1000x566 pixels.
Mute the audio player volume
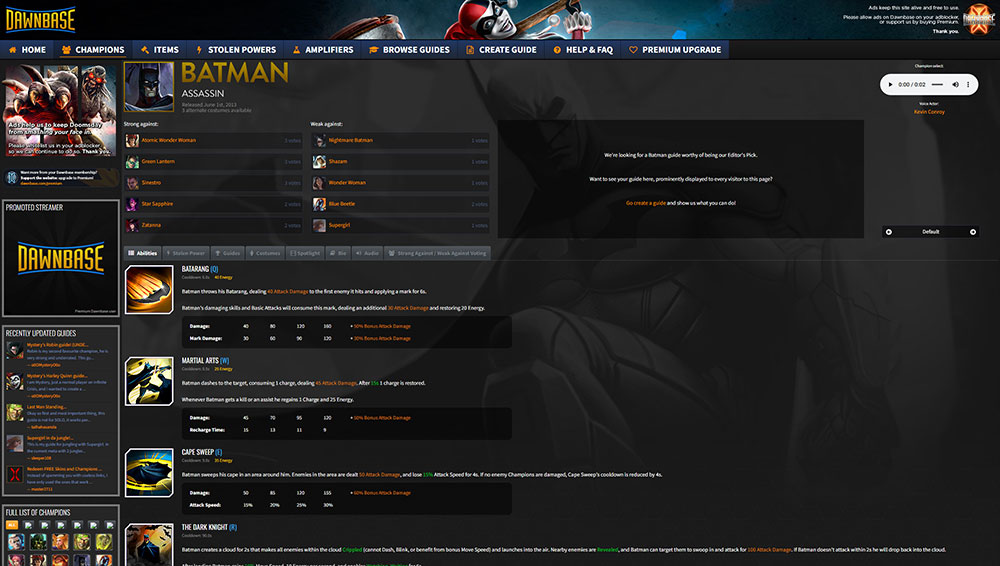(x=955, y=84)
